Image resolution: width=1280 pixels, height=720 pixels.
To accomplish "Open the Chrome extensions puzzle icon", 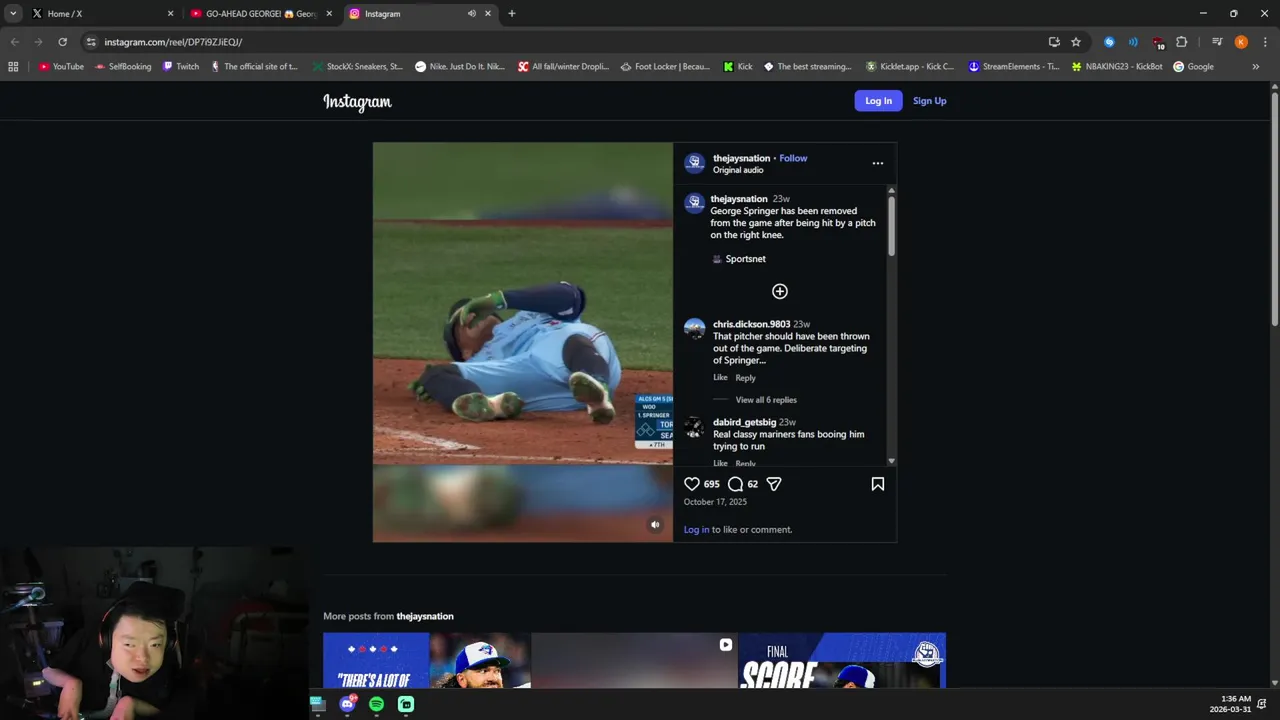I will [x=1182, y=42].
